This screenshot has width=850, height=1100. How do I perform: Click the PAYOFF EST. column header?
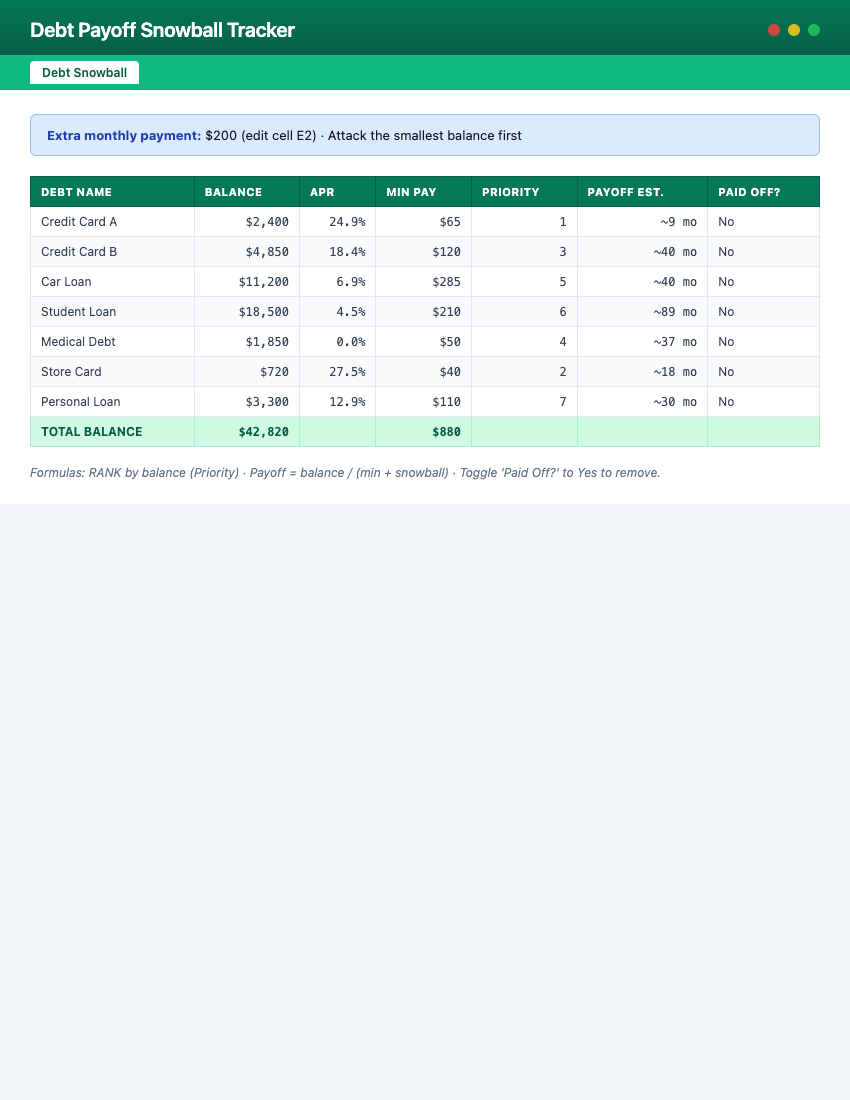642,192
